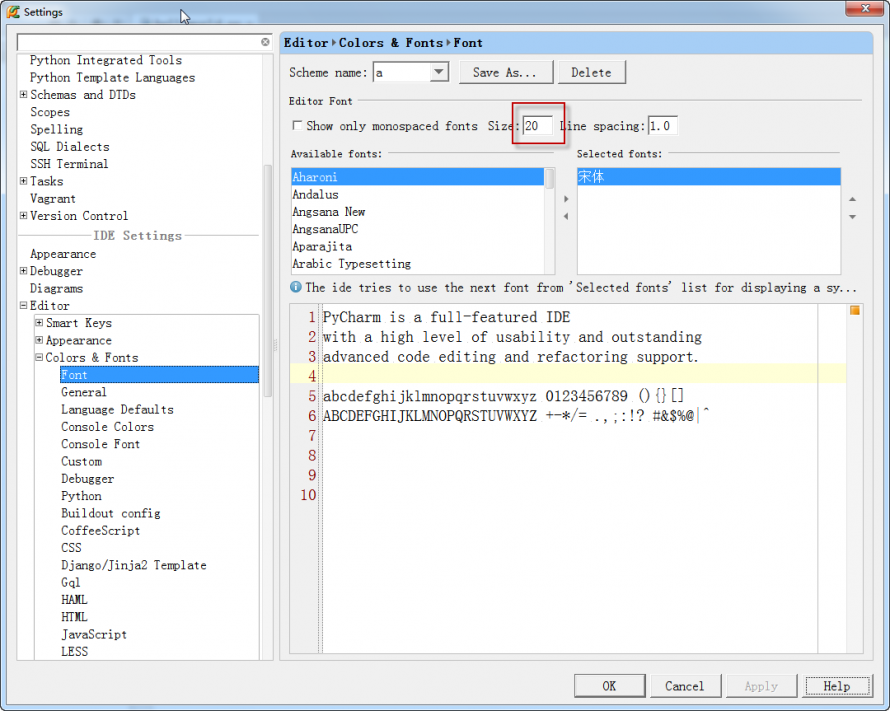Click the Save As... button
The image size is (890, 711).
505,73
